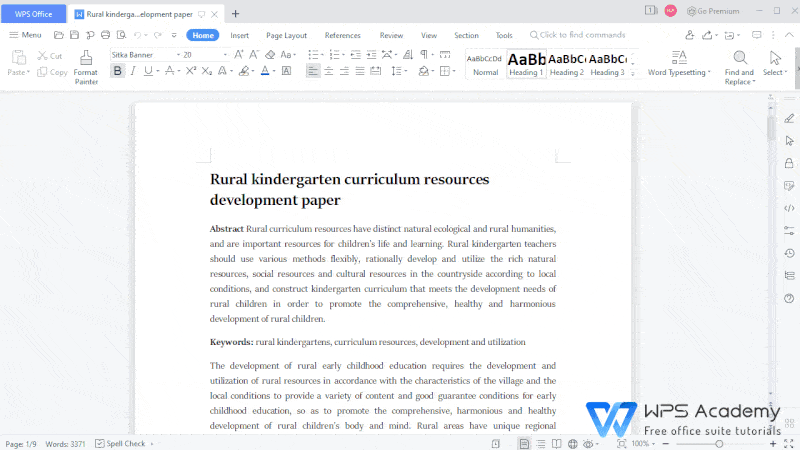Open a file with the folder icon
The image size is (800, 450).
[59, 35]
